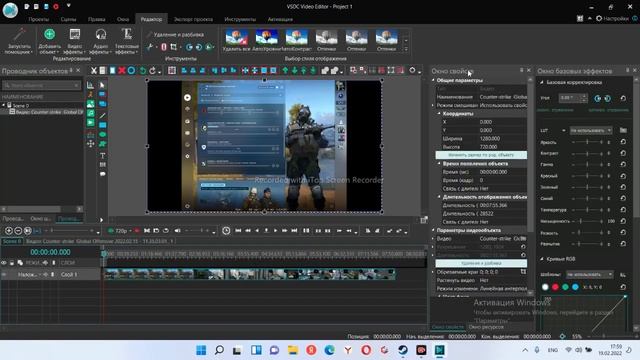The height and width of the screenshot is (360, 640).
Task: Click the paste clipboard icon
Action: pyautogui.click(x=112, y=71)
